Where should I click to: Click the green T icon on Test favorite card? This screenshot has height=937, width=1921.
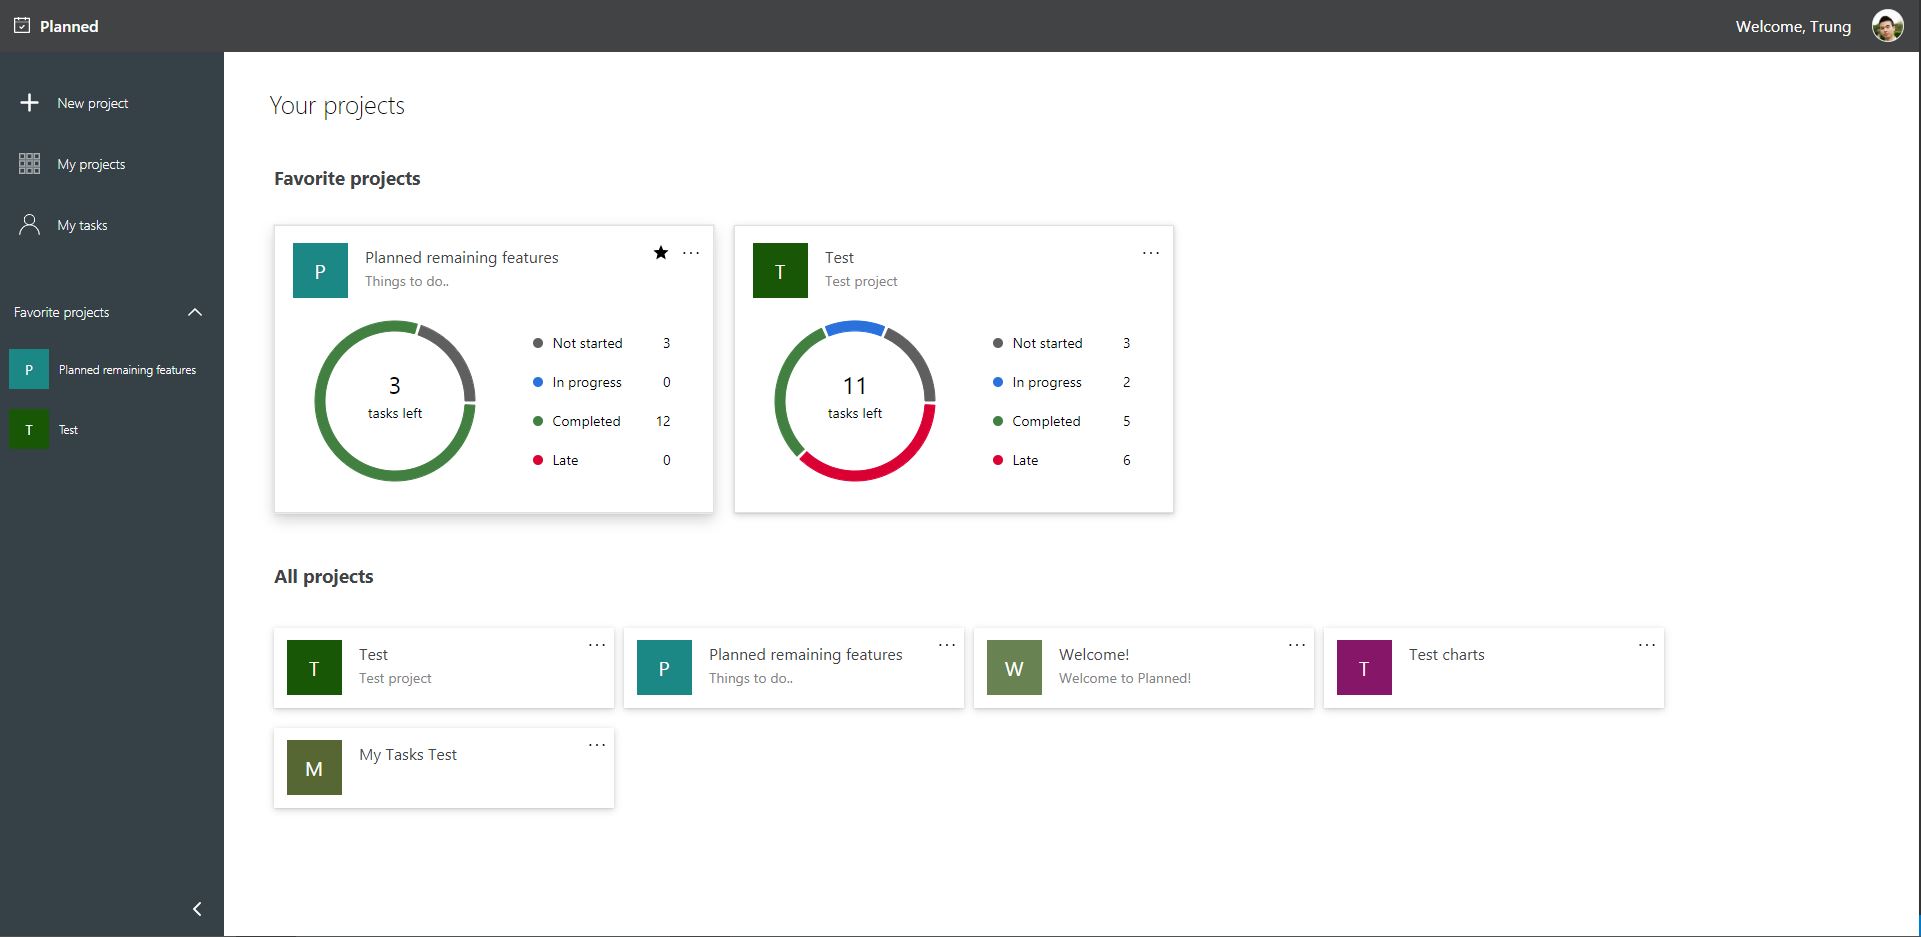click(780, 271)
